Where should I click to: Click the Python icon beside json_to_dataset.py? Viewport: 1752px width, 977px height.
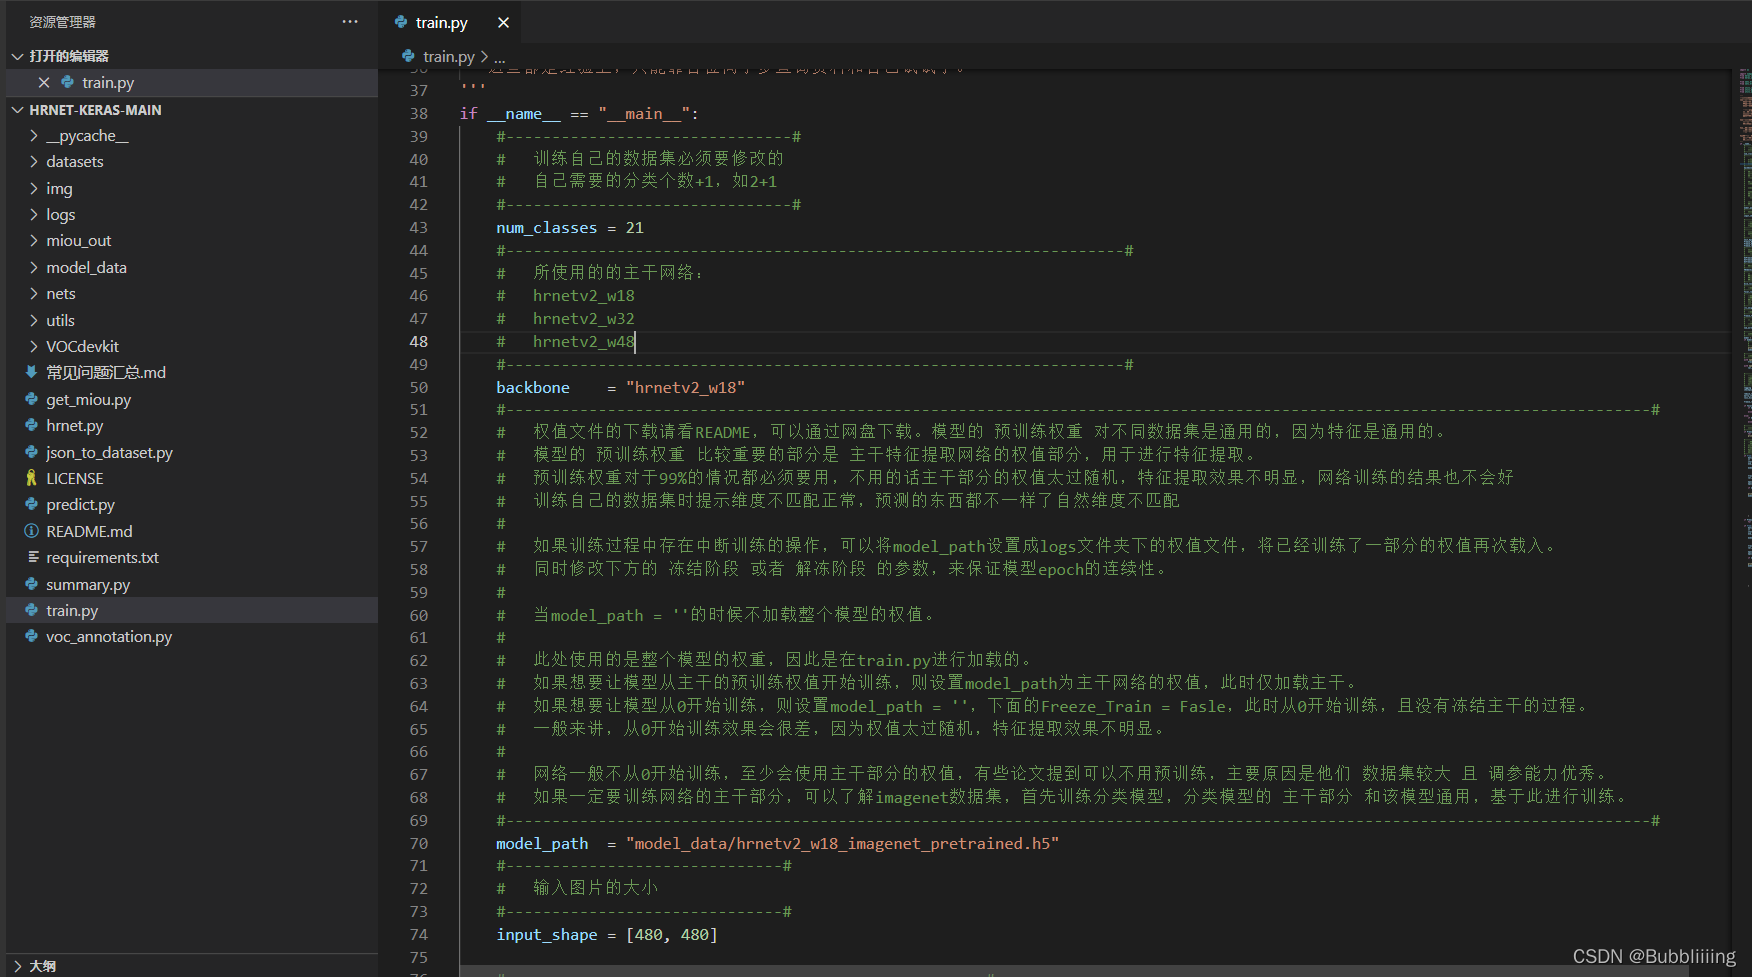32,452
